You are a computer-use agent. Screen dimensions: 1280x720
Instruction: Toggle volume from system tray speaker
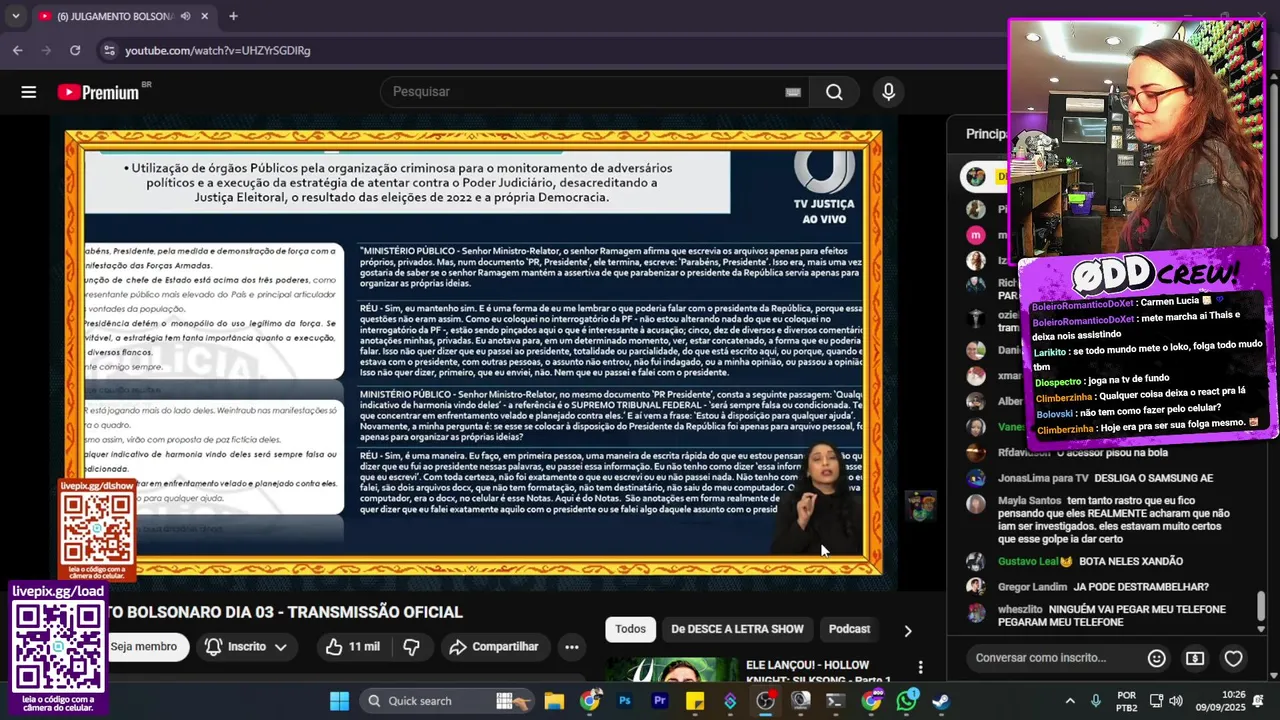pyautogui.click(x=1176, y=701)
